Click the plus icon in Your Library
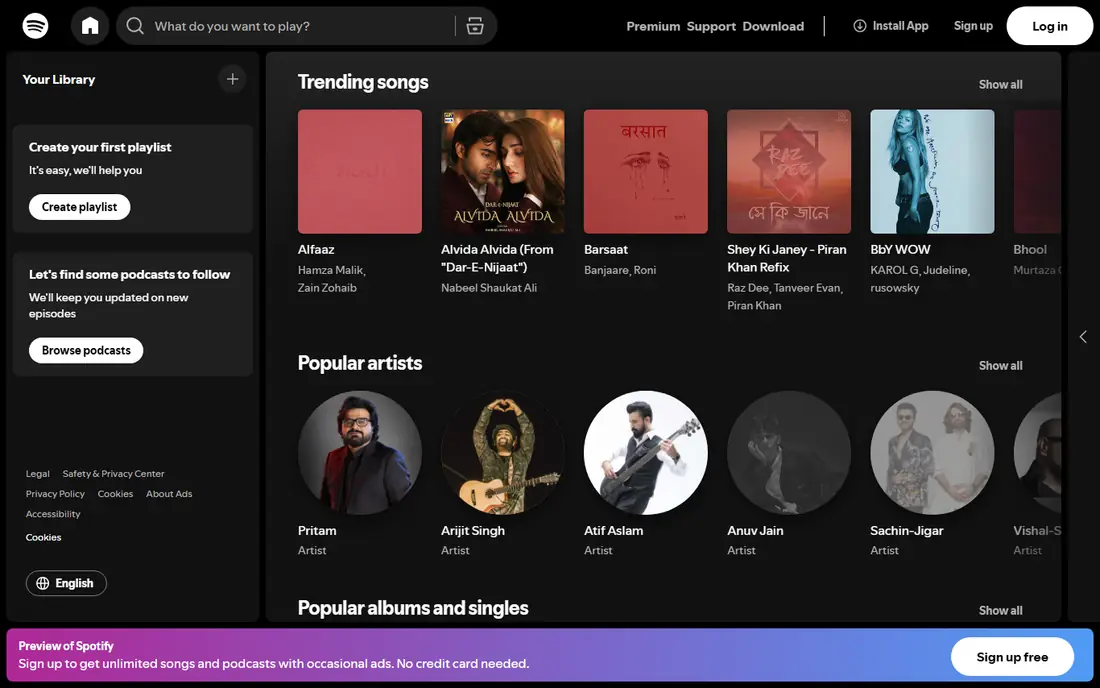Screen dimensions: 1100x688 tap(232, 79)
